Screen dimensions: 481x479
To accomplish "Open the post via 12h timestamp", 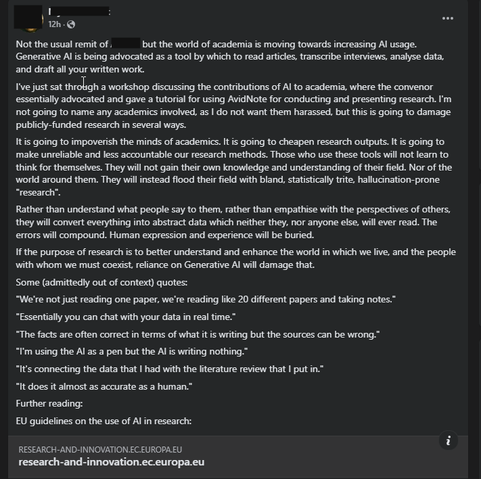I will tap(54, 24).
